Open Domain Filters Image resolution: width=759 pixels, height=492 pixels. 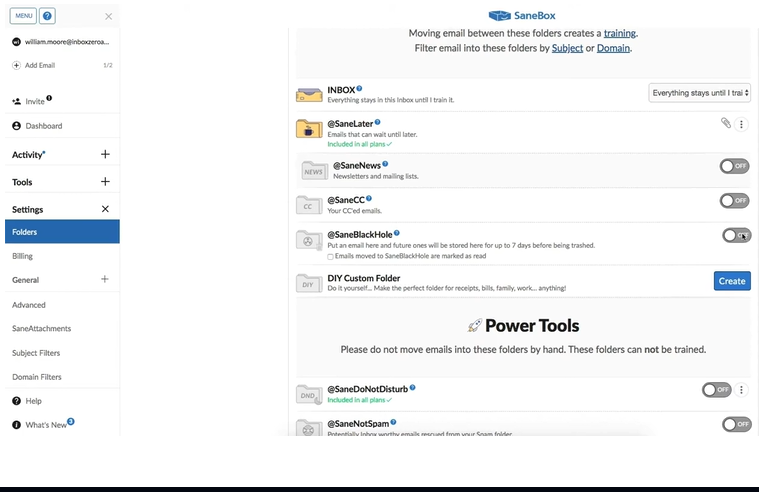(37, 377)
